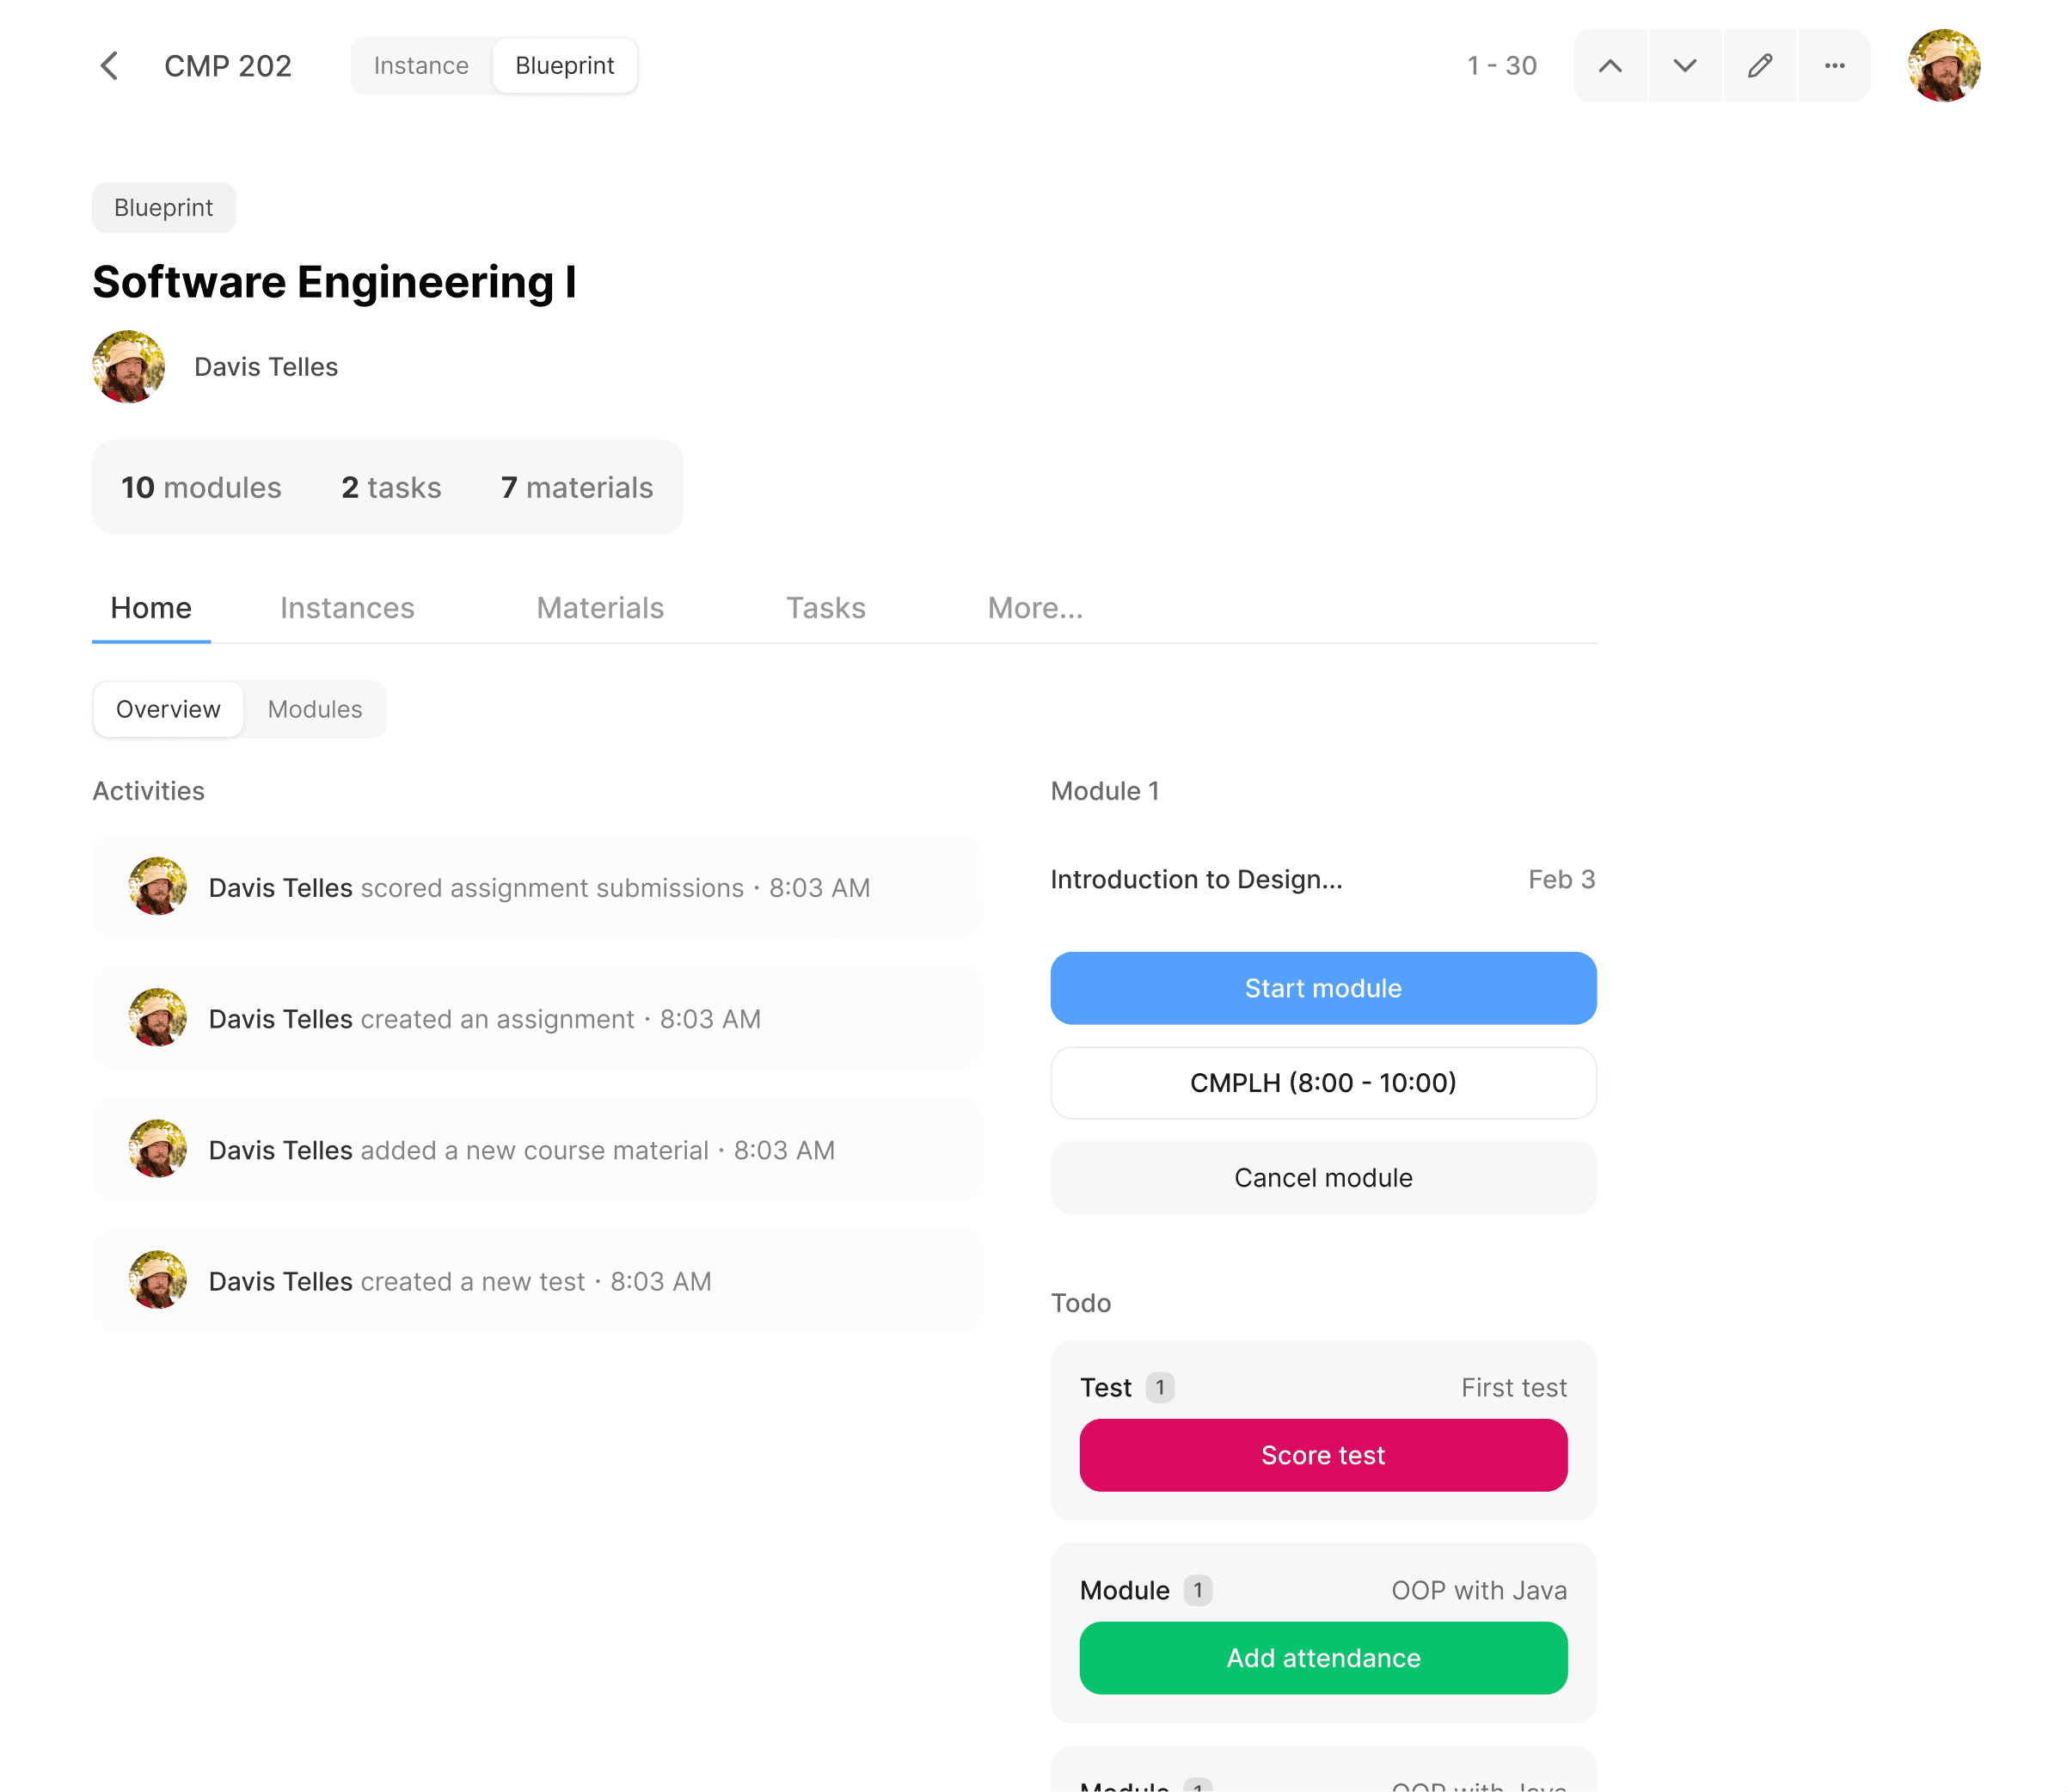Open the Tasks tab
2067x1792 pixels.
[825, 608]
